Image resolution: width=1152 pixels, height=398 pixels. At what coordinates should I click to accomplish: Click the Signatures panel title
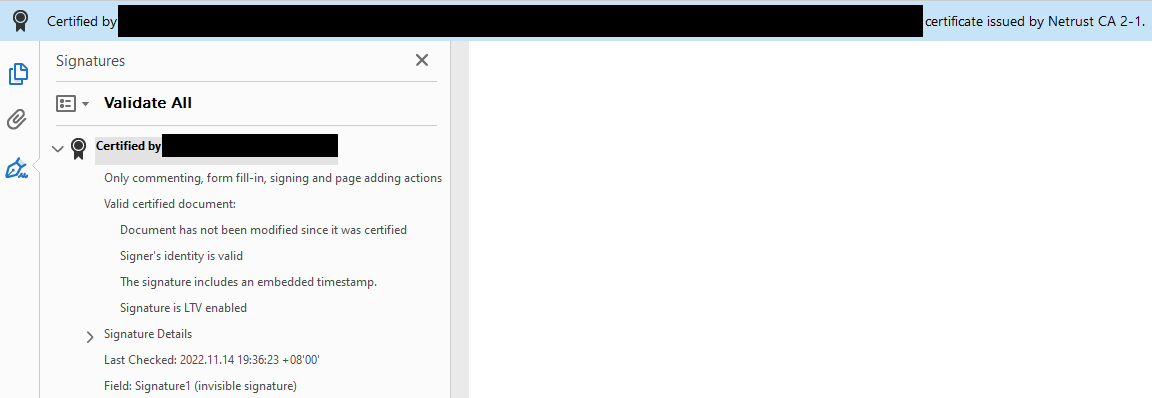[x=90, y=61]
